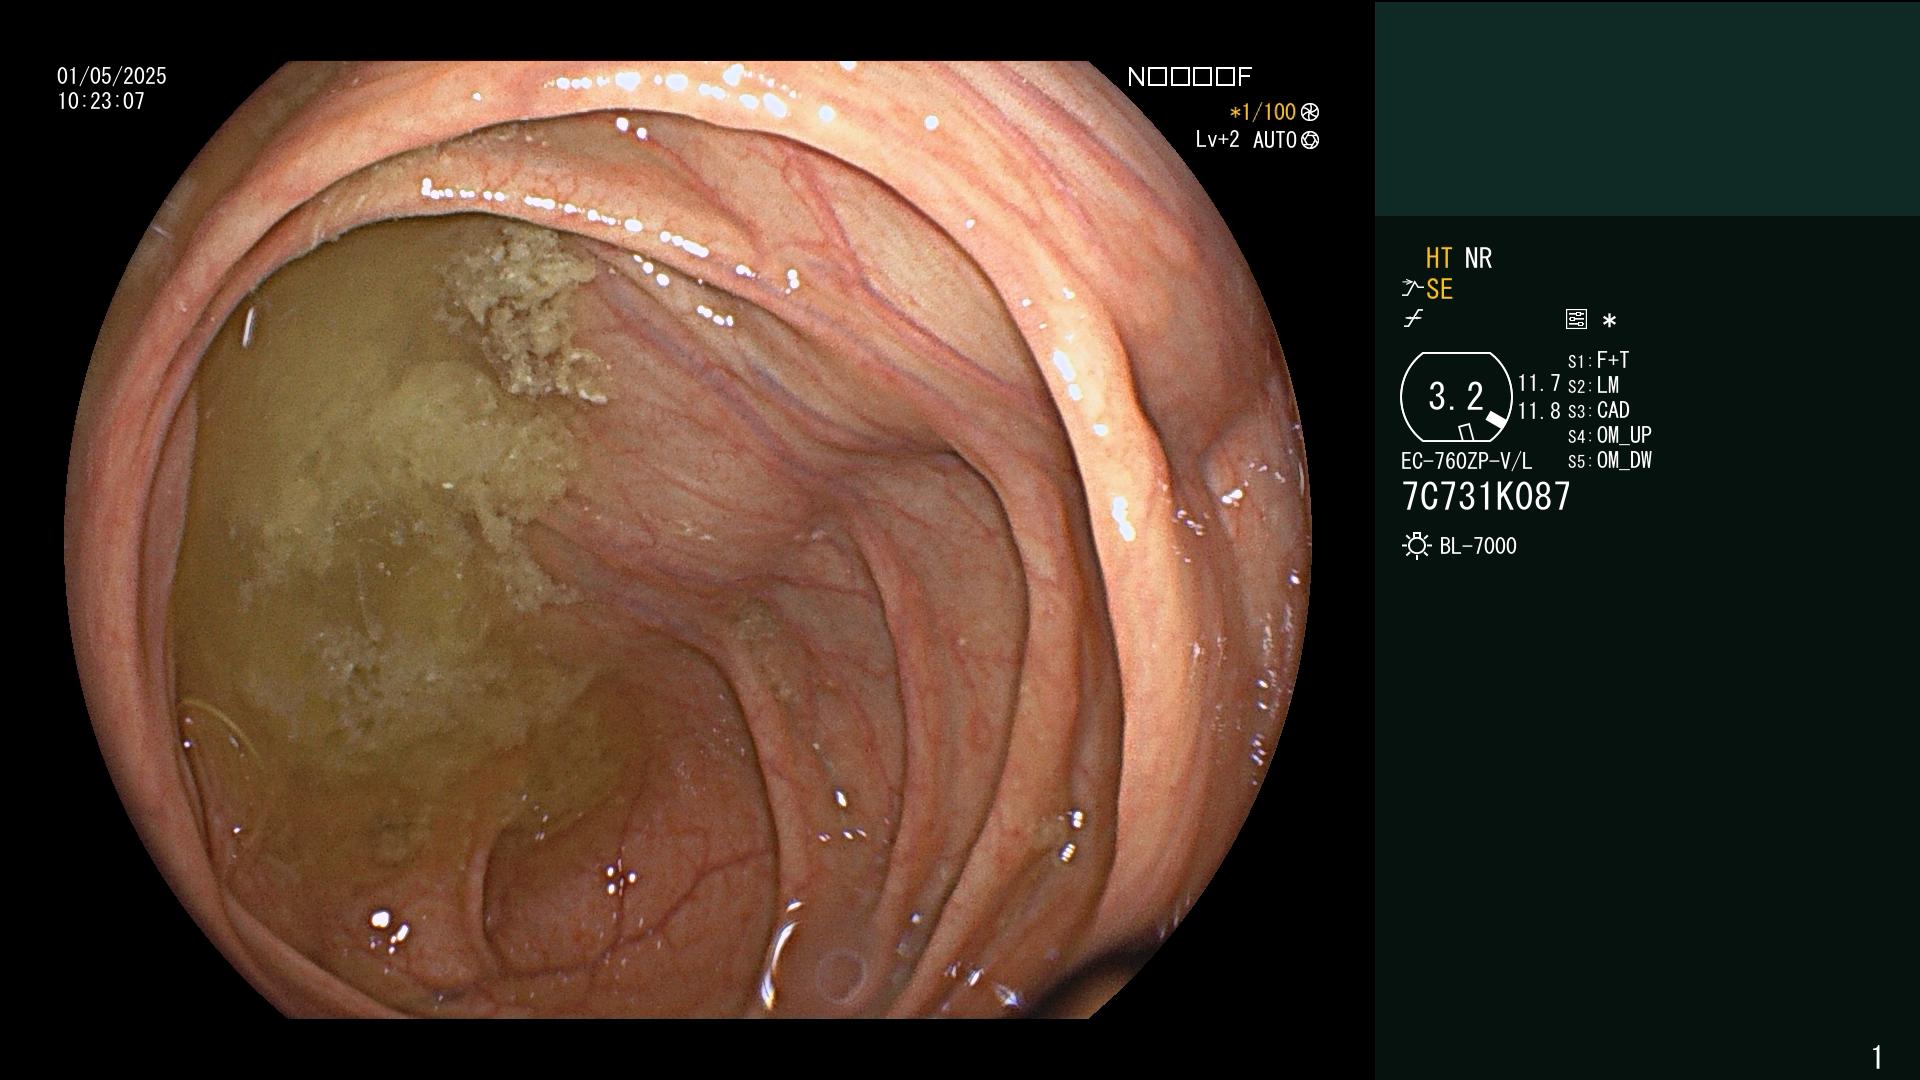
Task: Click the 11.8 diameter value
Action: point(1539,411)
